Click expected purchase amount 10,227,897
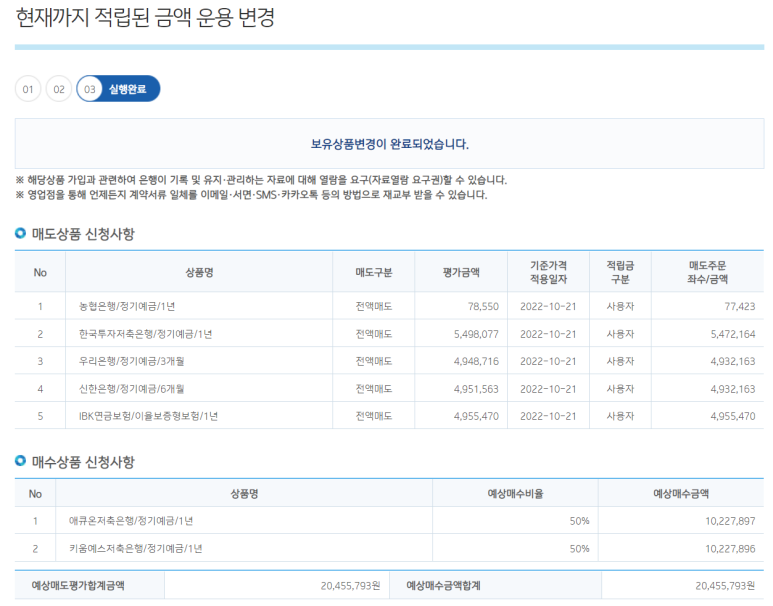This screenshot has width=773, height=606. (x=730, y=521)
